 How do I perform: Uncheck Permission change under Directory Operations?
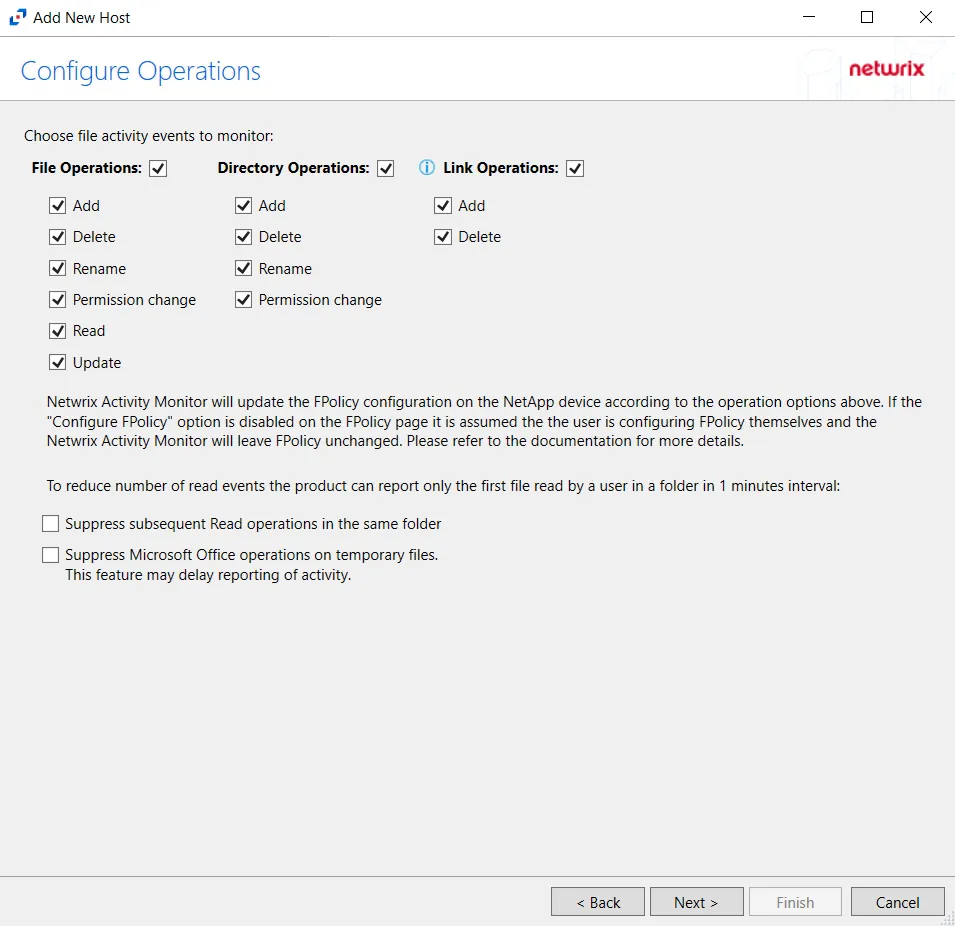point(243,299)
